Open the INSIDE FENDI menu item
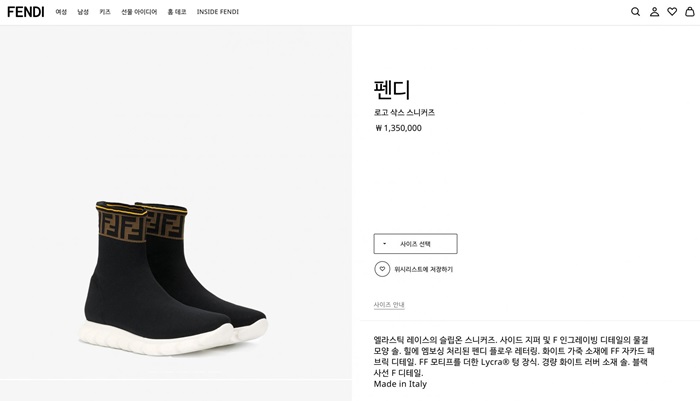This screenshot has width=700, height=401. [x=217, y=12]
